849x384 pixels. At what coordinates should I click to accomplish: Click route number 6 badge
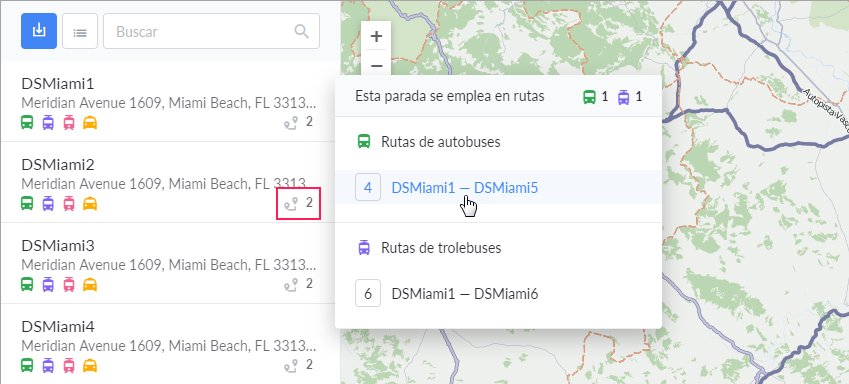(x=368, y=294)
